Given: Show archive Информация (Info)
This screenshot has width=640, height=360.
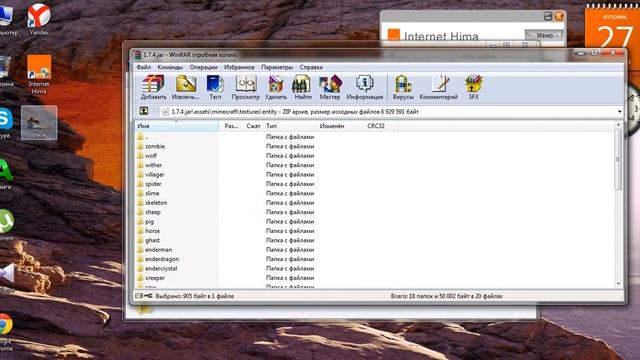Looking at the screenshot, I should [364, 87].
